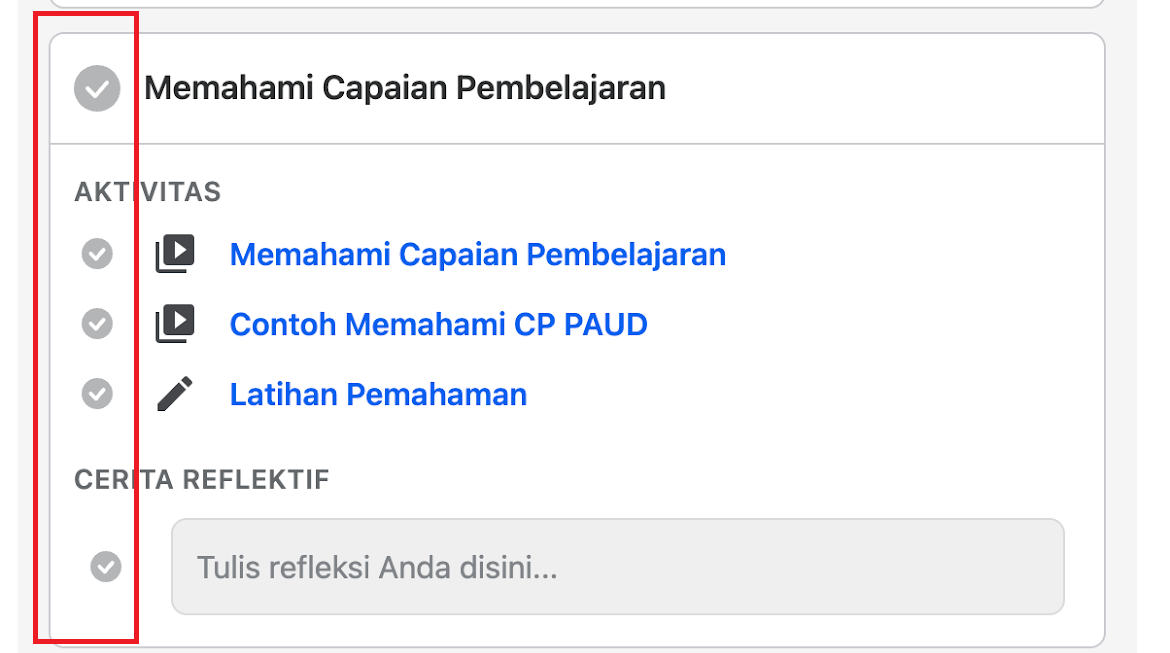Click the checkmark beside the reflection text field
1170x653 pixels.
coord(106,566)
